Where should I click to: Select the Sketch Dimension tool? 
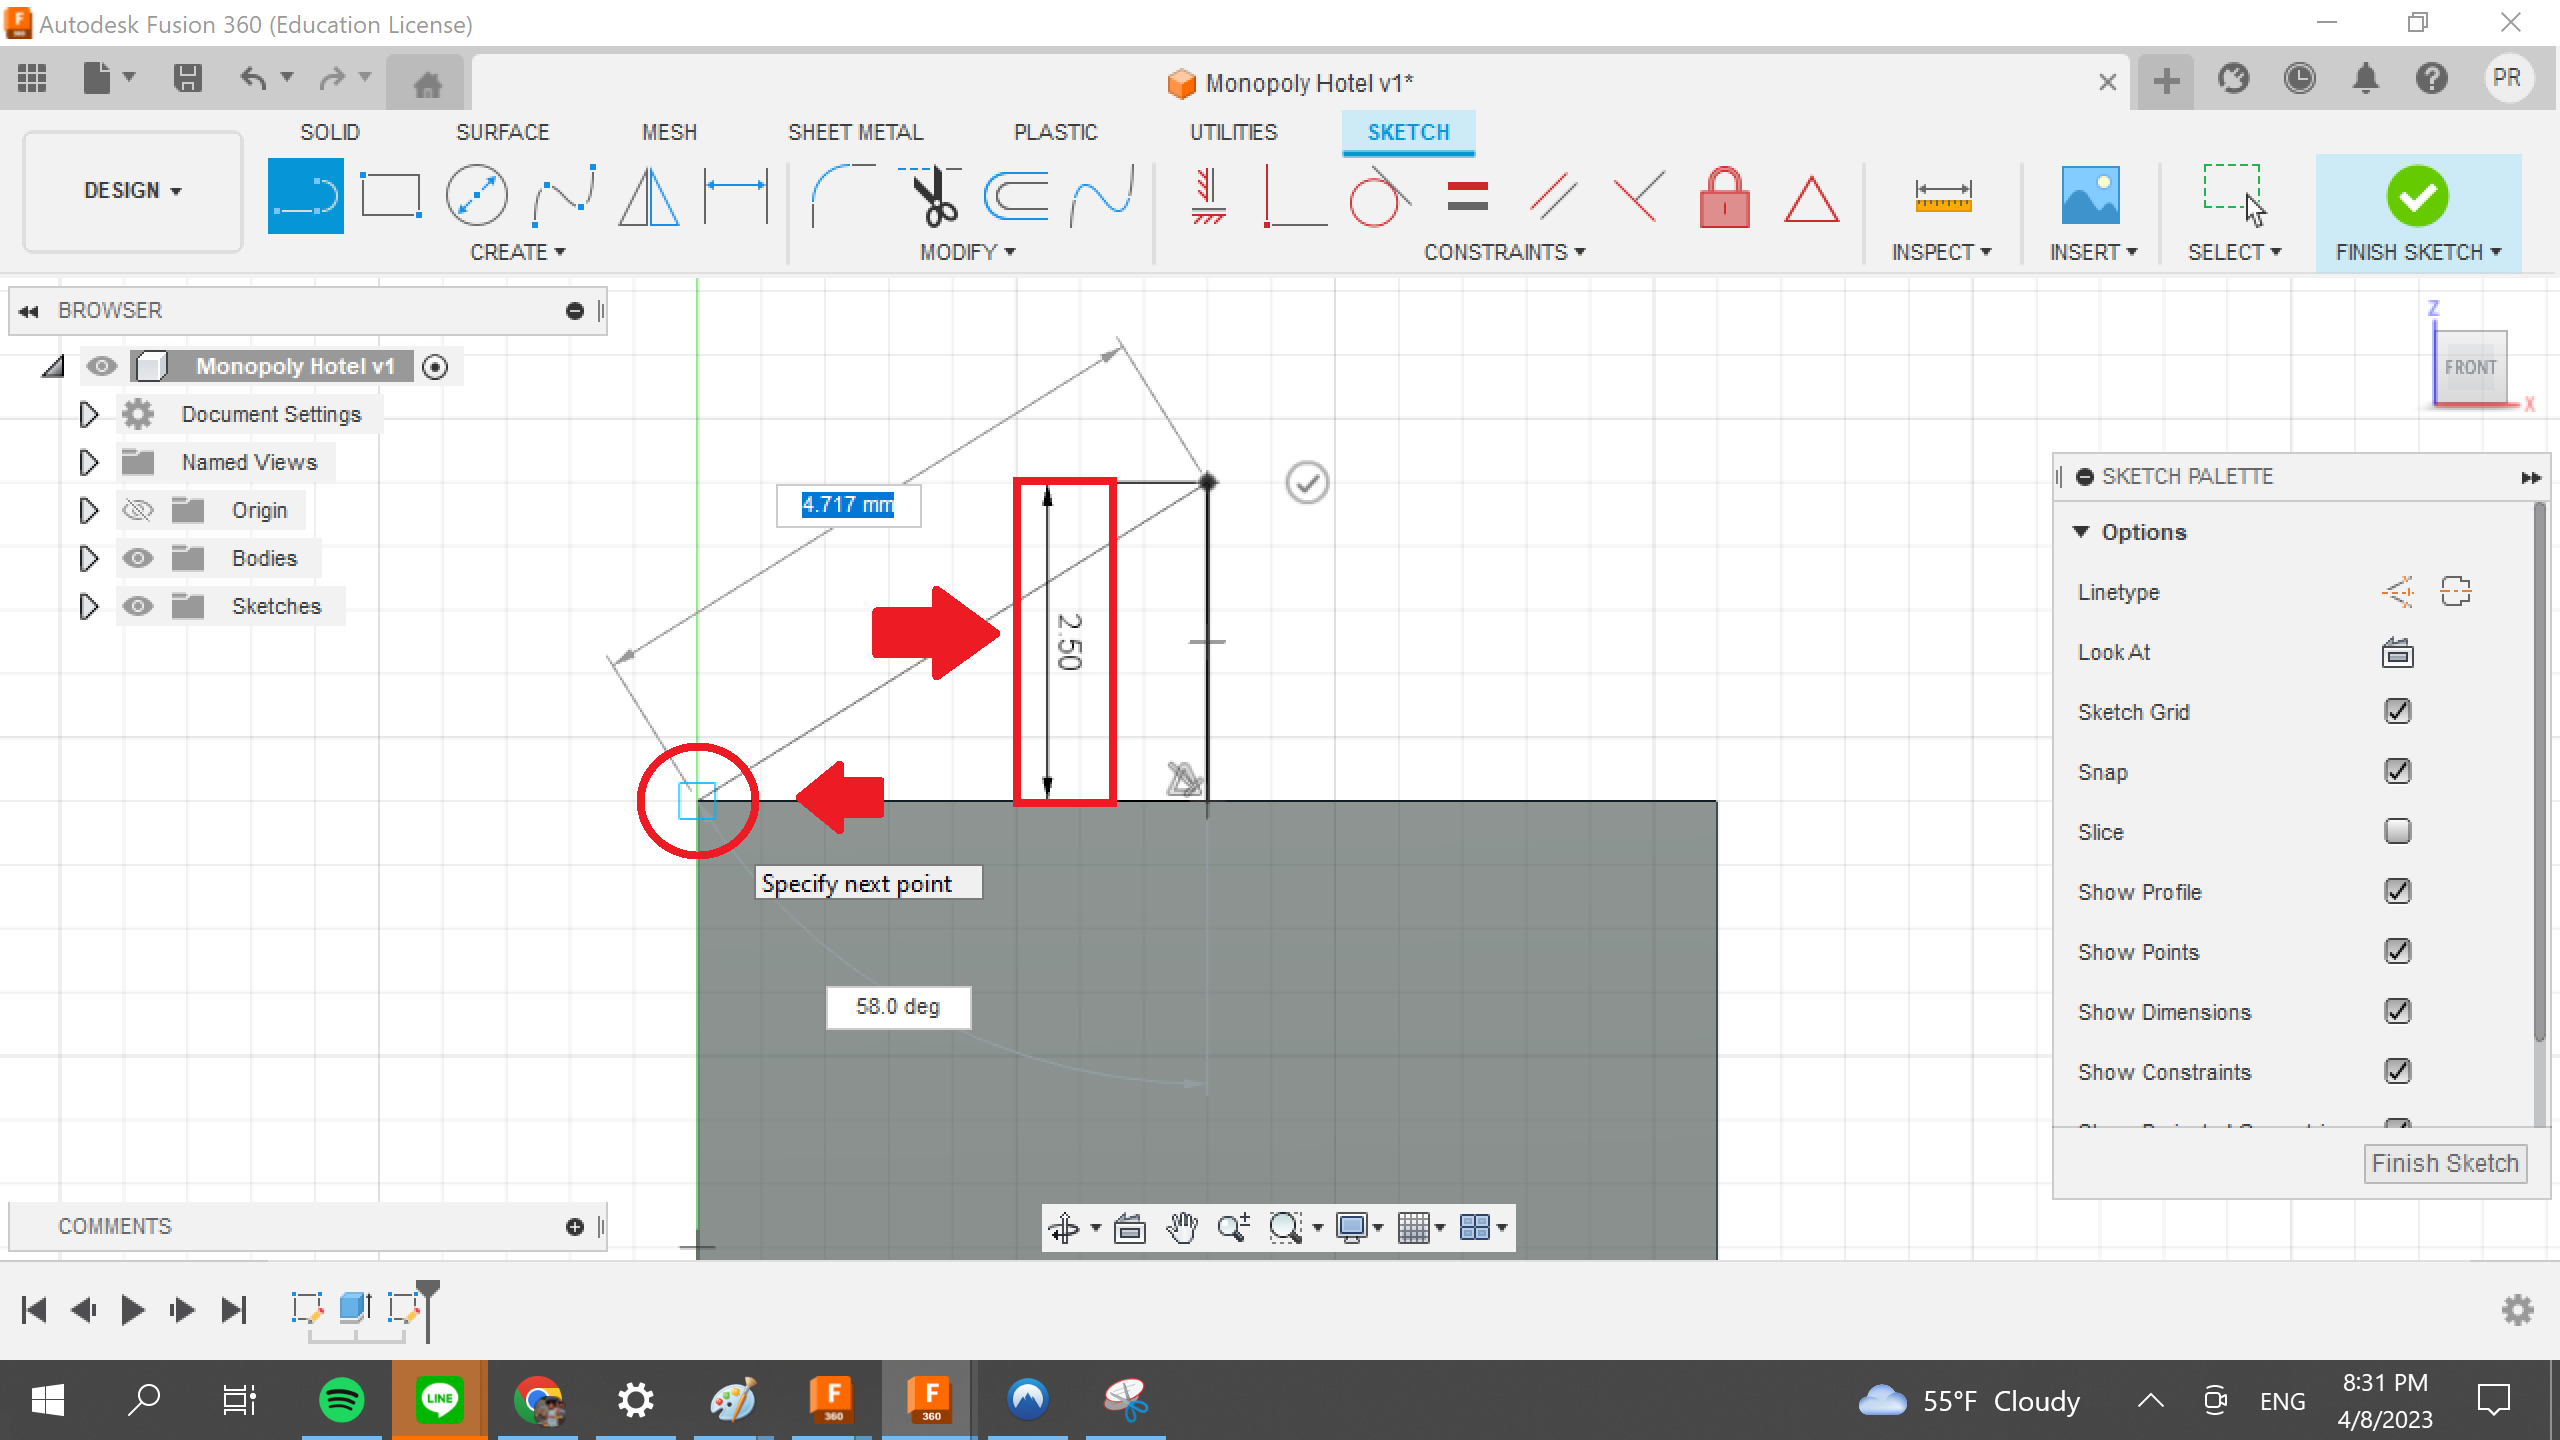(735, 195)
